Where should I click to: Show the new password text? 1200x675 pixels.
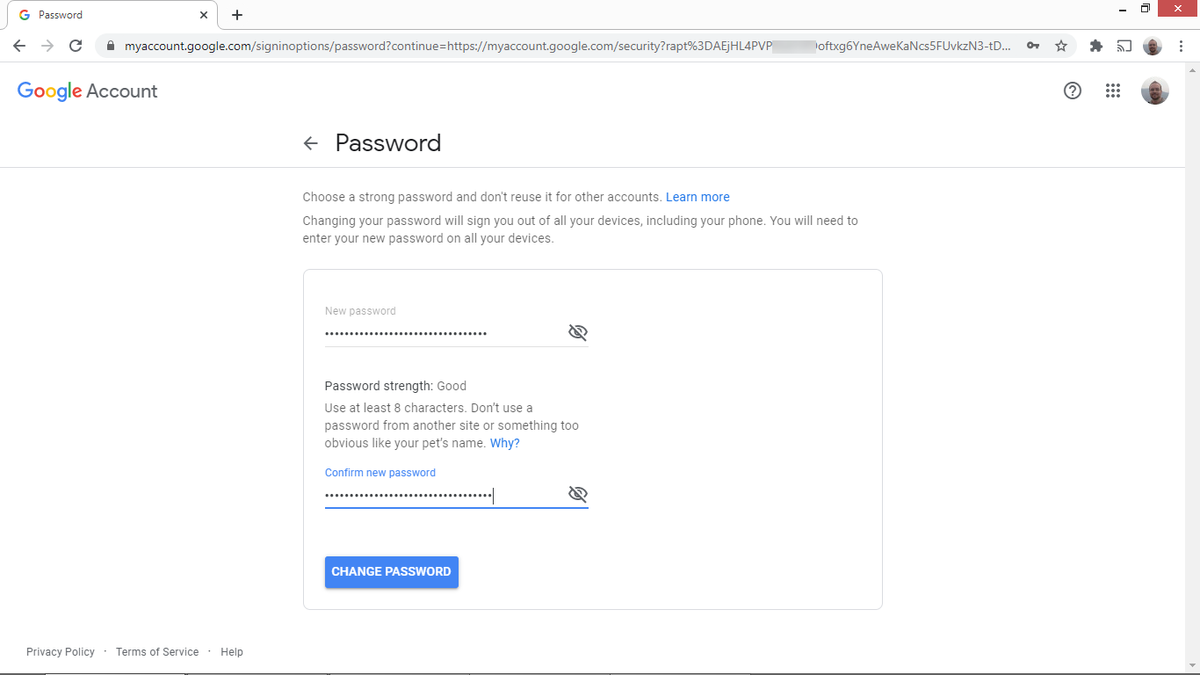[x=577, y=331]
